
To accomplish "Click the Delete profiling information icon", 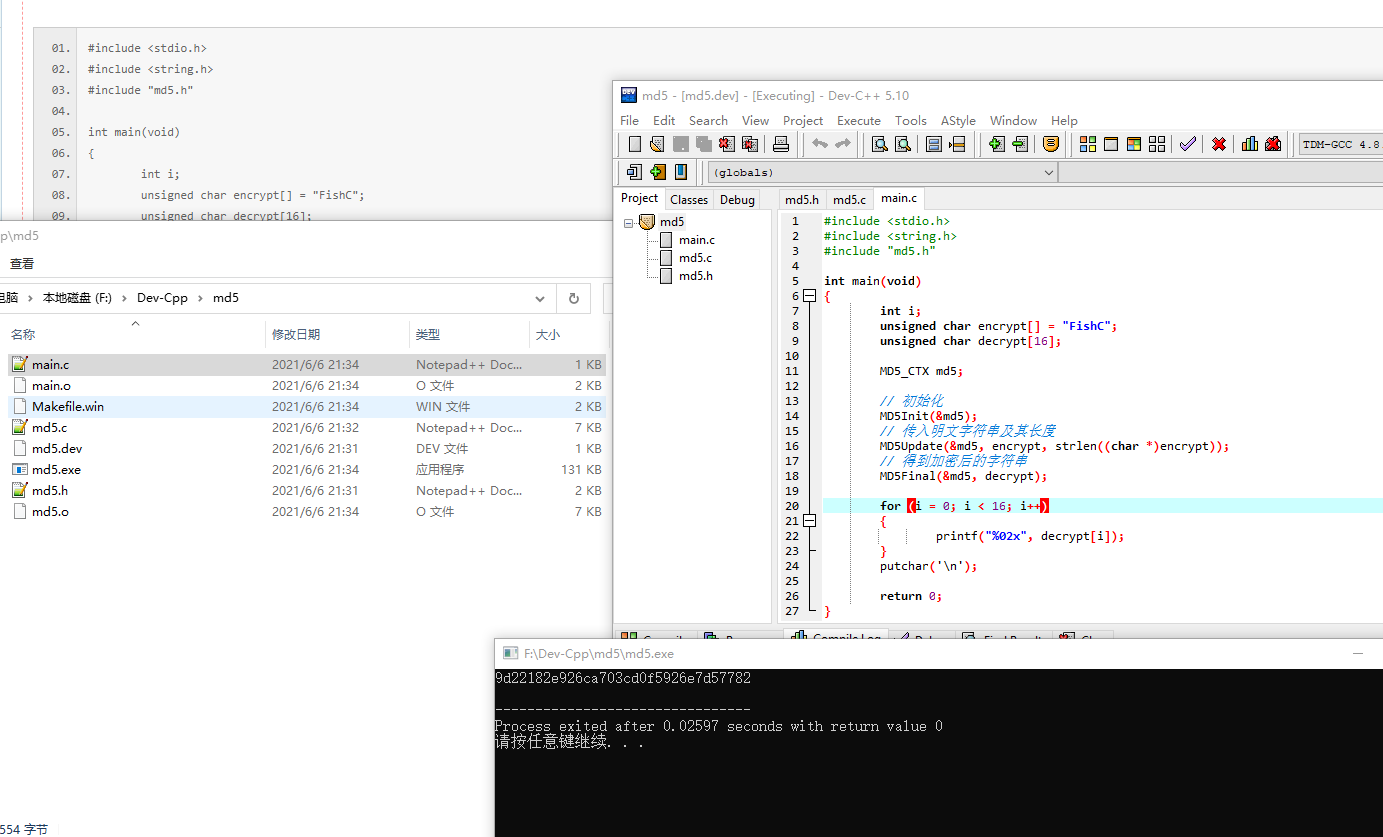I will [1273, 144].
